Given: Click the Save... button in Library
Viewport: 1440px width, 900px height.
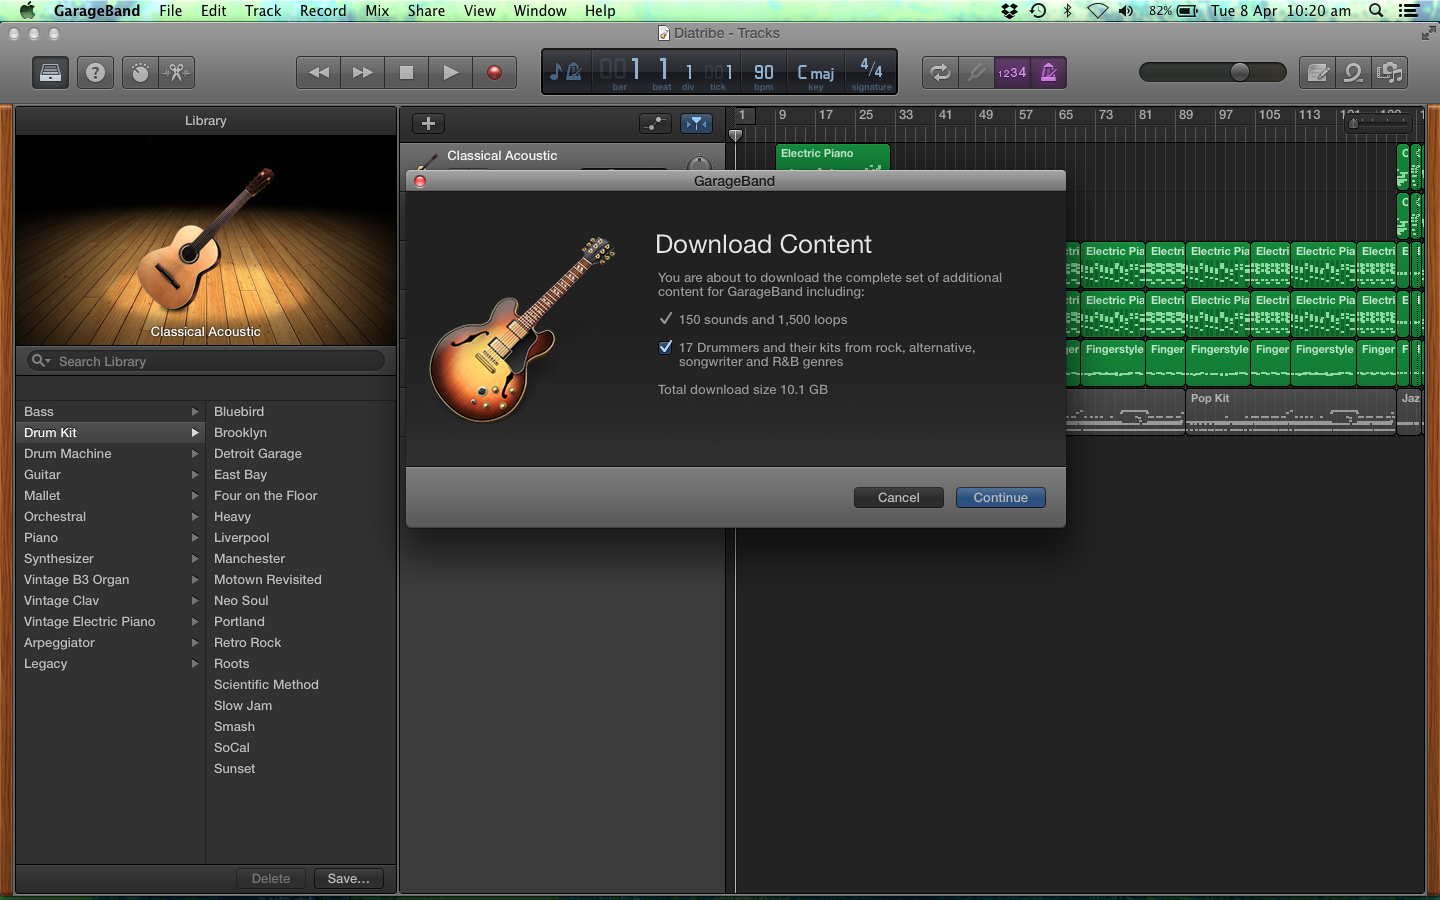Looking at the screenshot, I should click(348, 878).
